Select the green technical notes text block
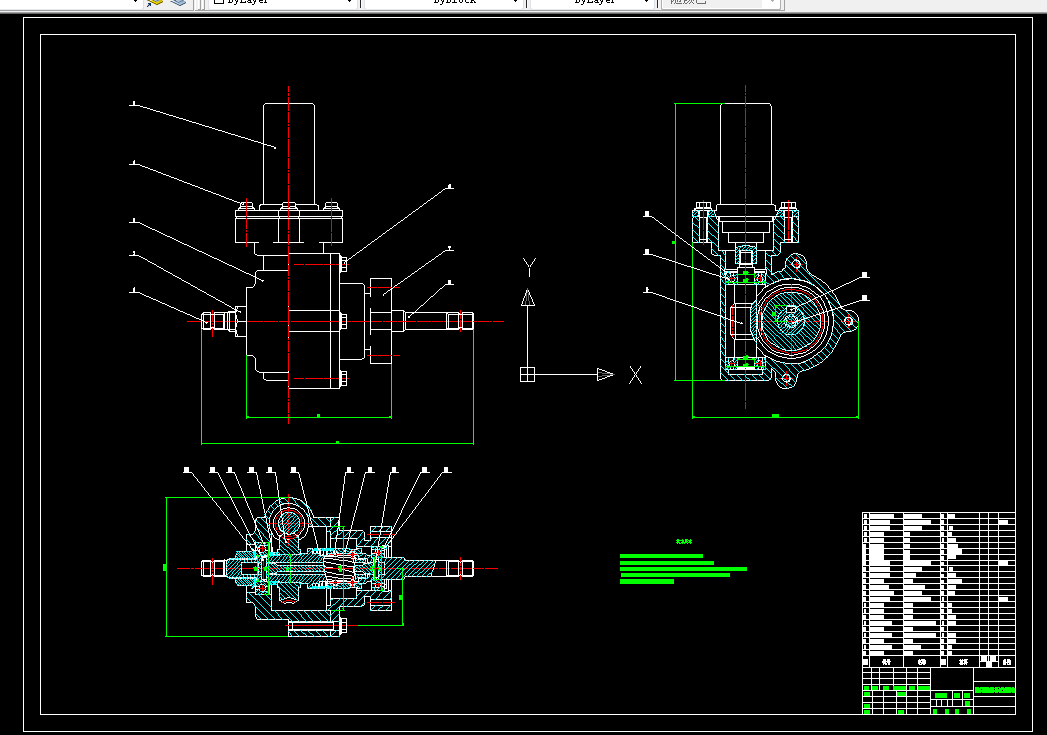Screen dimensions: 1047x735 (683, 568)
